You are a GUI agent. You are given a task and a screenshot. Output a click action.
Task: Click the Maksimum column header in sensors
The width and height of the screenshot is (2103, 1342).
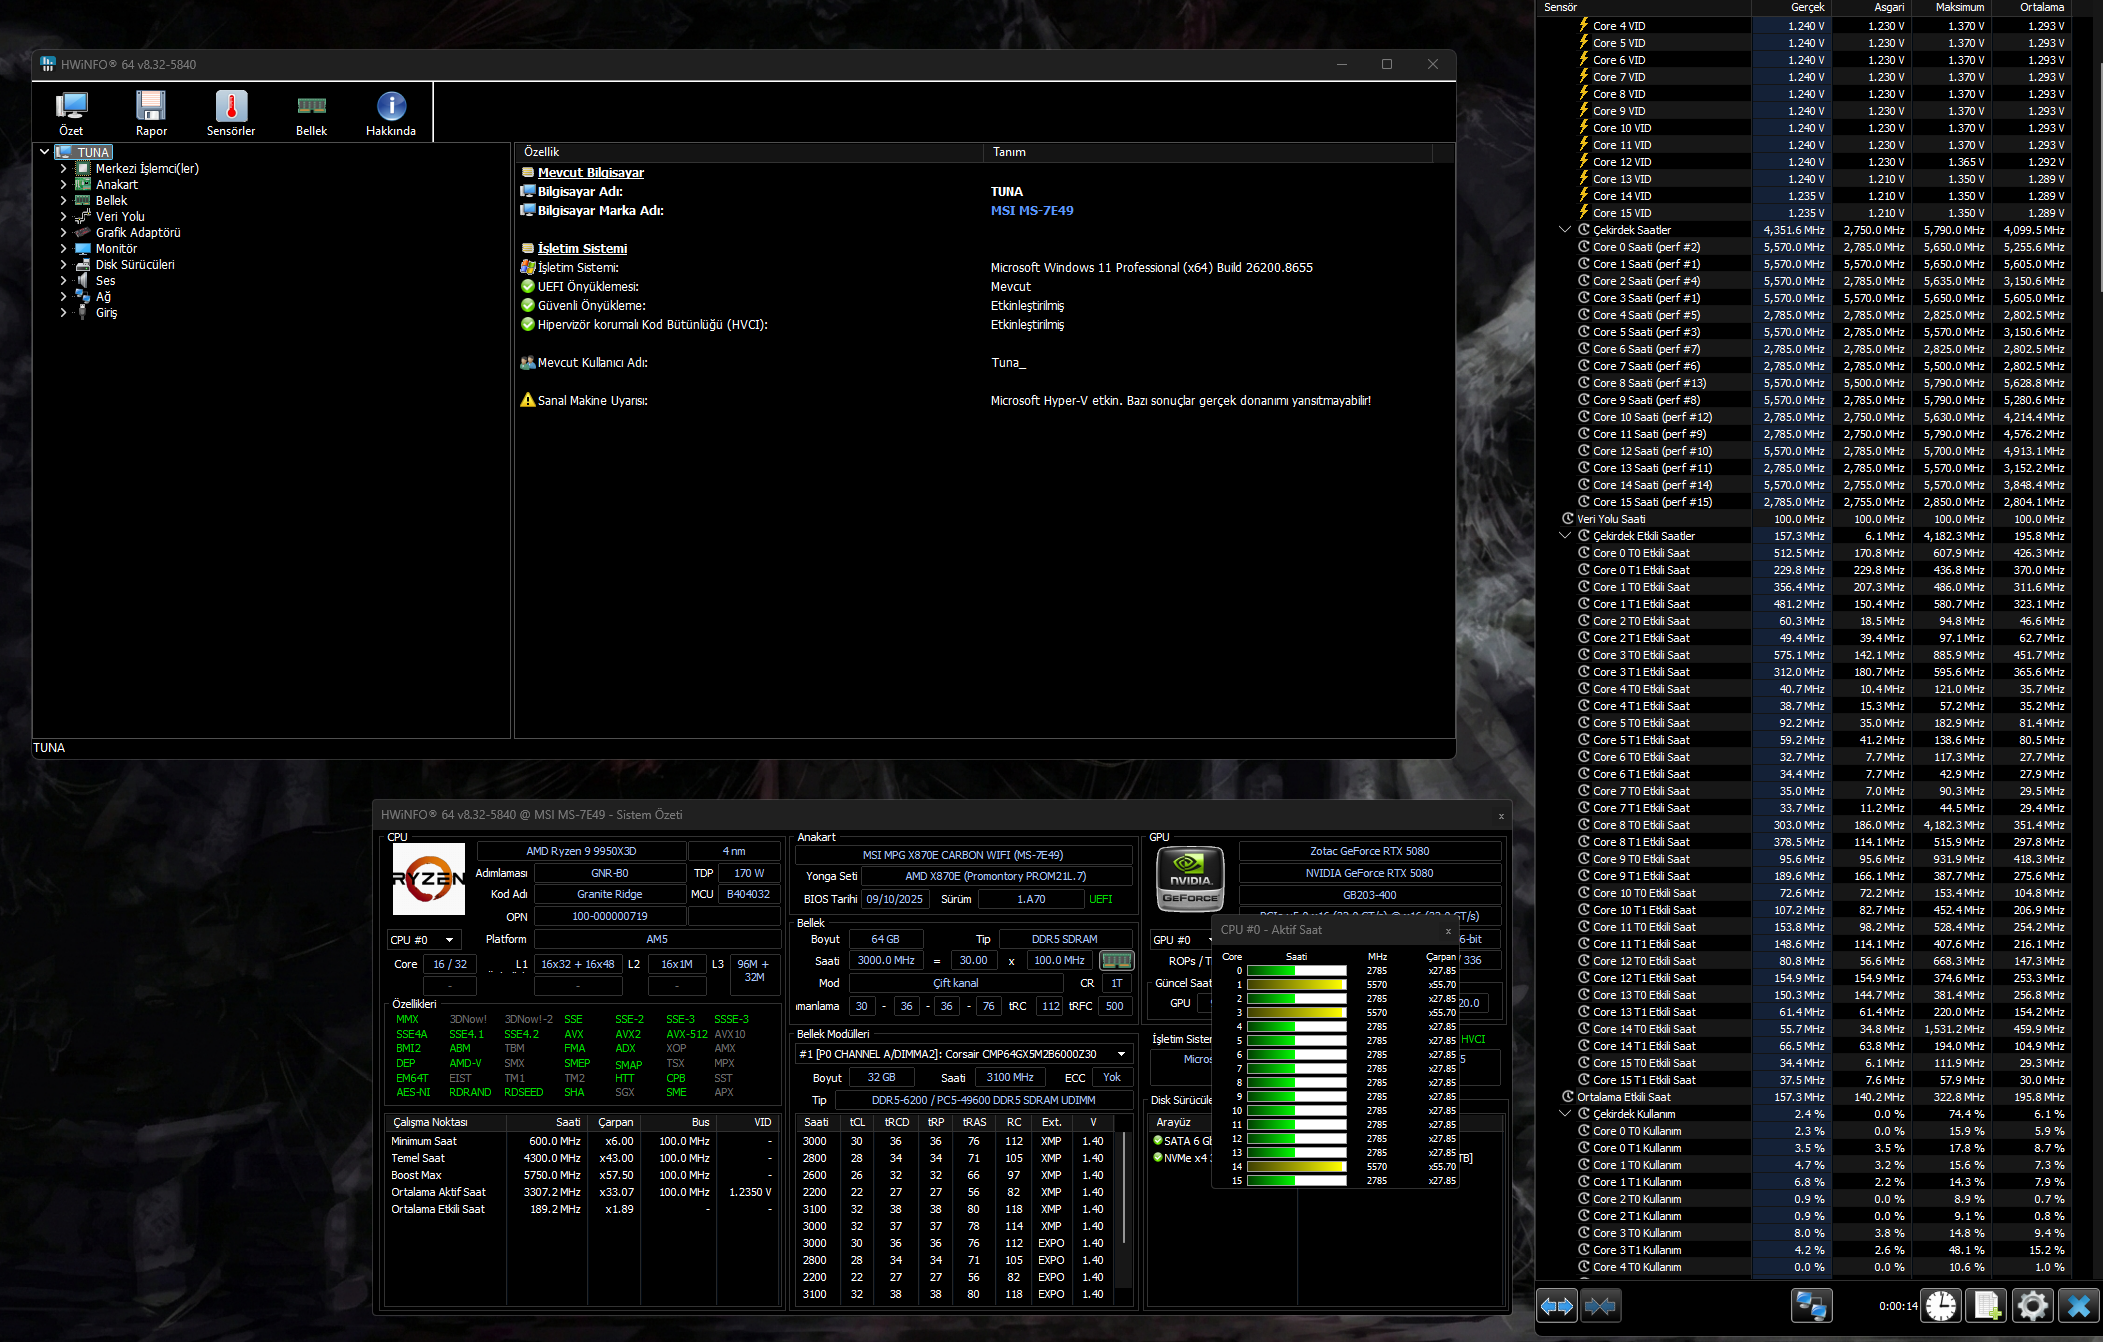[1951, 7]
